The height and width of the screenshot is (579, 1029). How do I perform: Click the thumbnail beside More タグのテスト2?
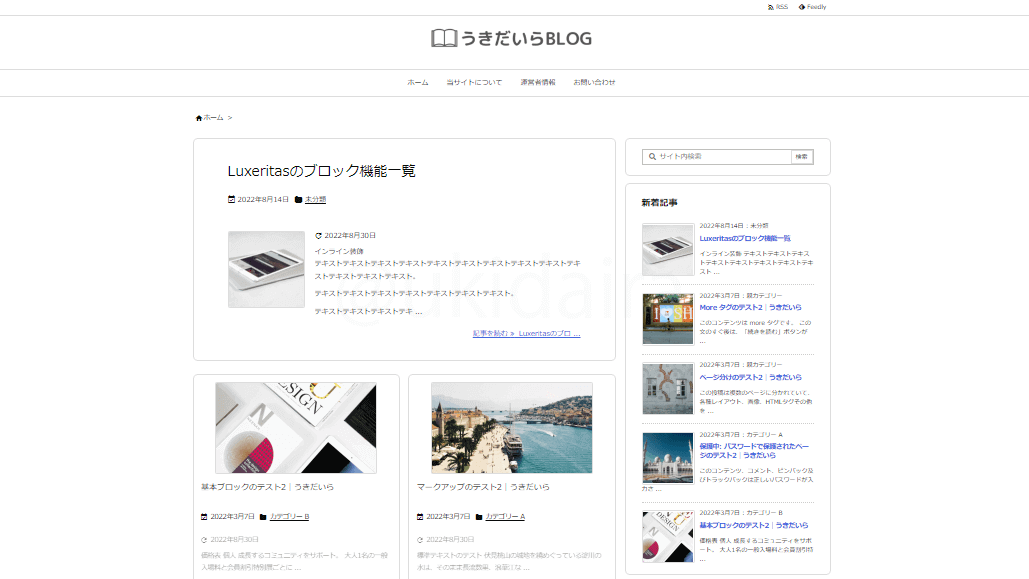point(668,319)
